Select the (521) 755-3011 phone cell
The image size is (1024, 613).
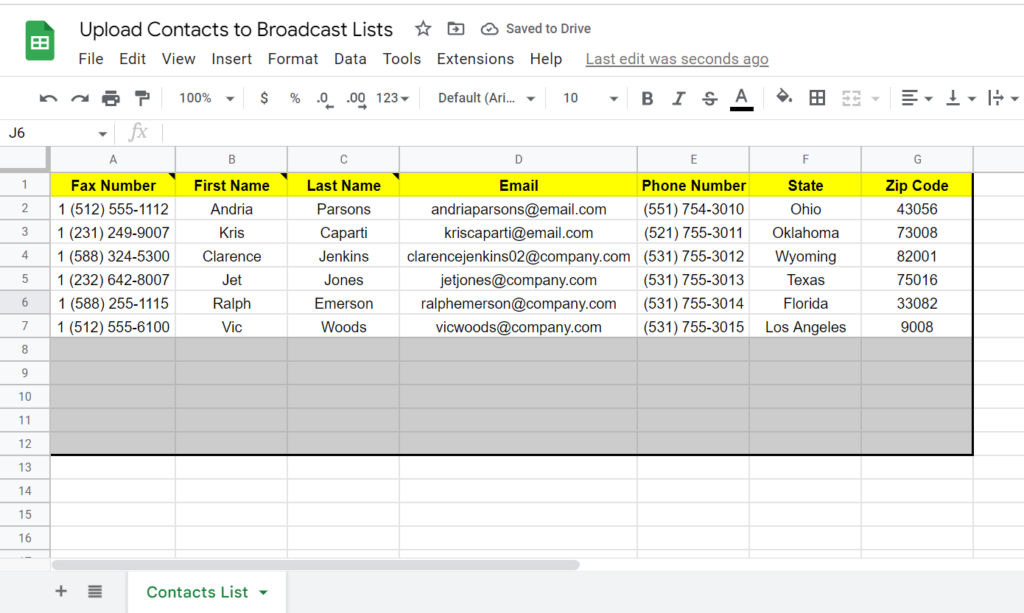click(x=693, y=232)
